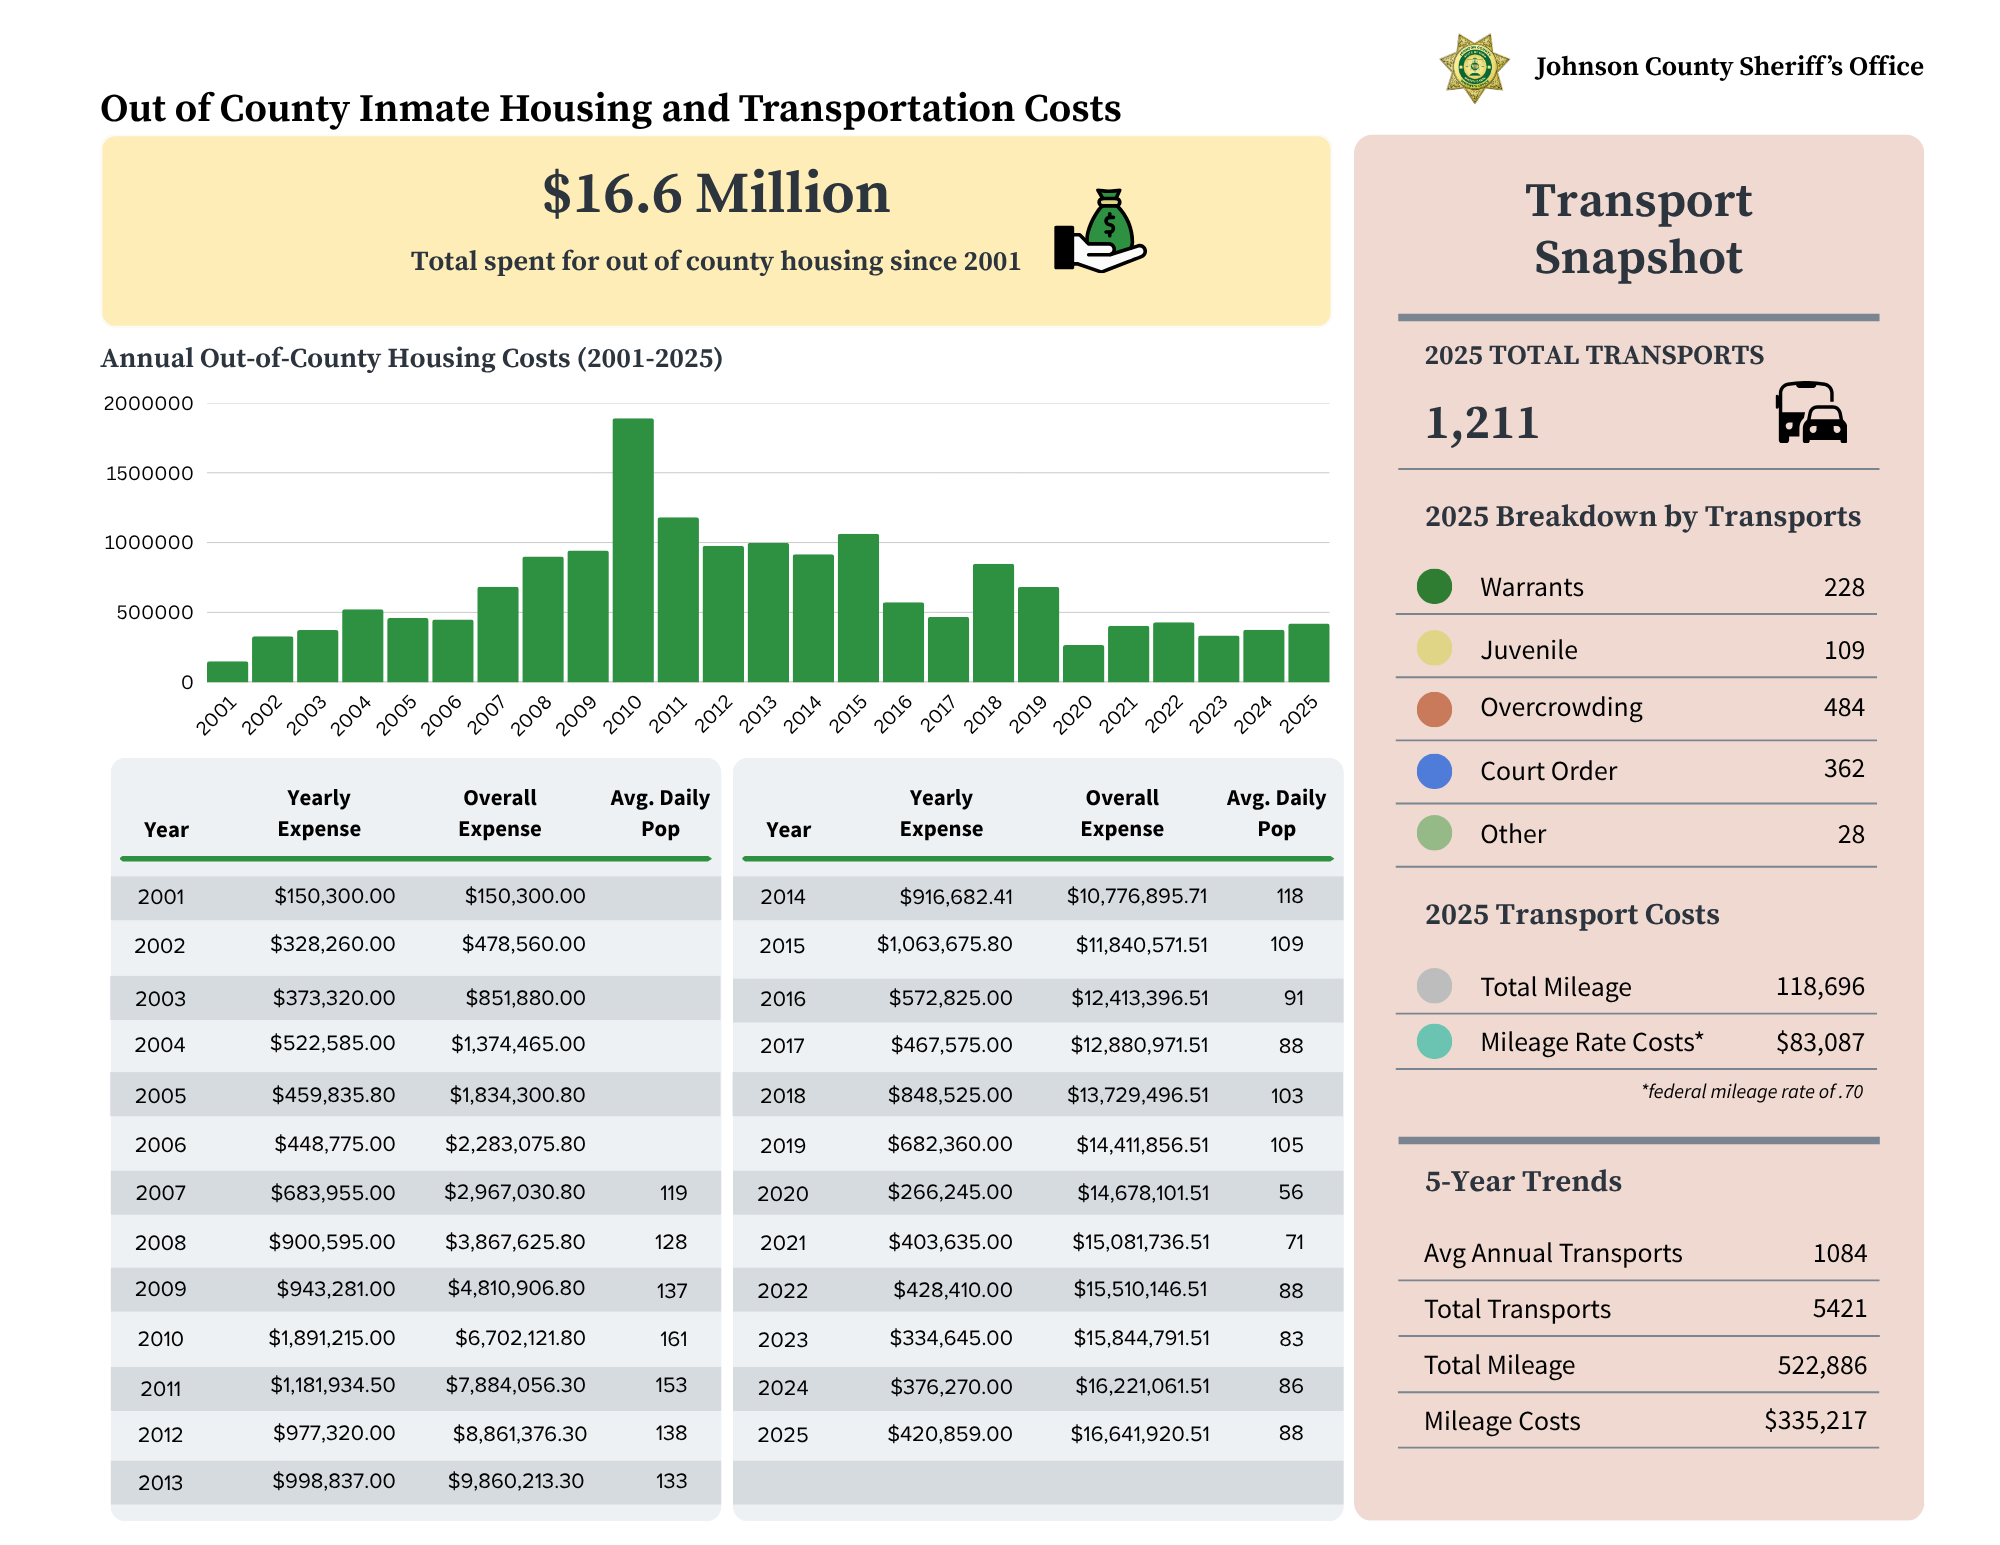Click the 2024 yearly expense $376,270.00
The image size is (2000, 1545).
951,1386
